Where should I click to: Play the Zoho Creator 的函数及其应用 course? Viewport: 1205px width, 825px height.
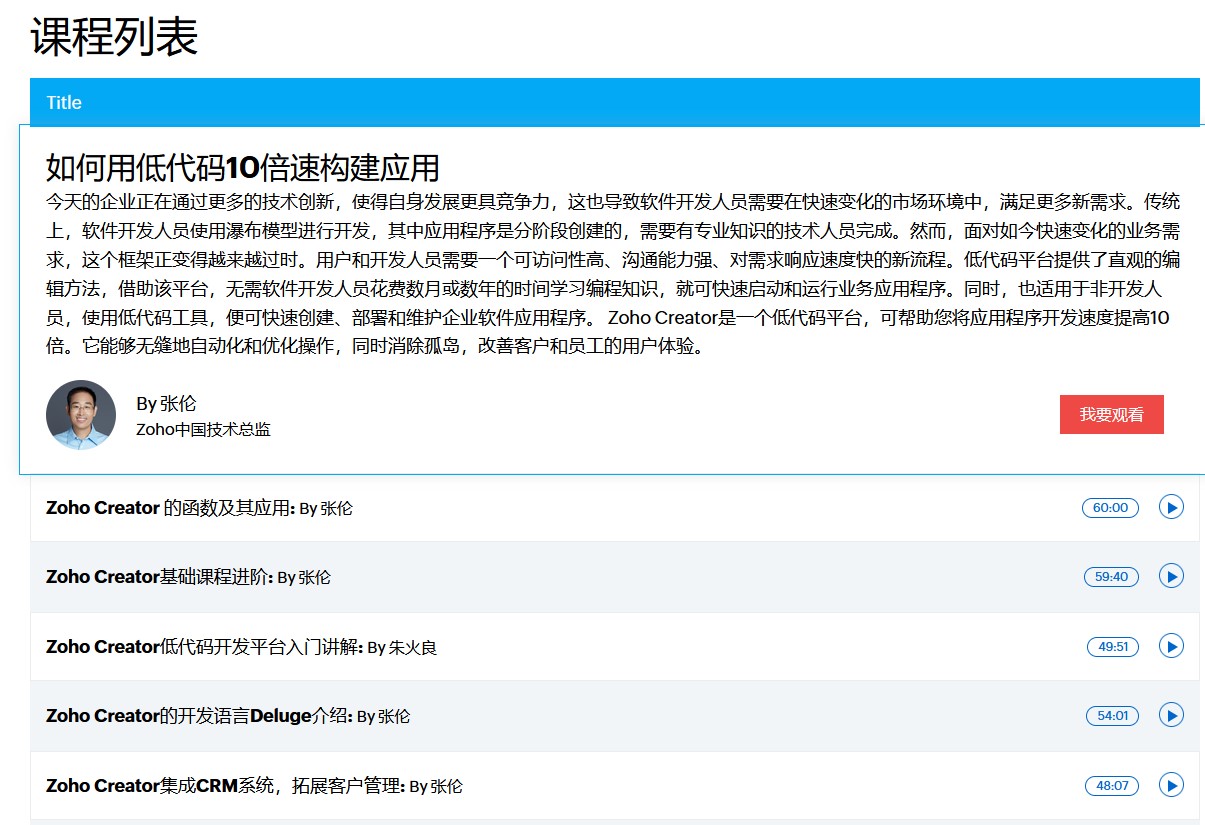1171,507
